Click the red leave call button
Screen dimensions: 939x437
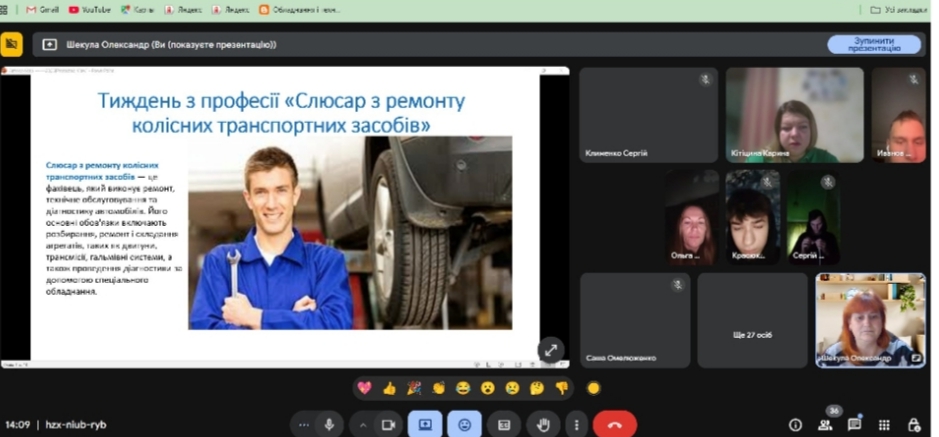(614, 424)
